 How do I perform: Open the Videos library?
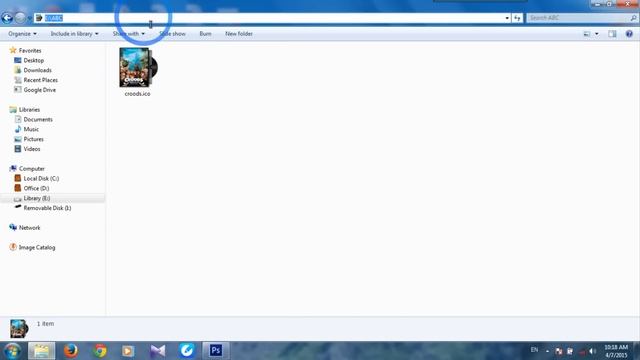(32, 149)
